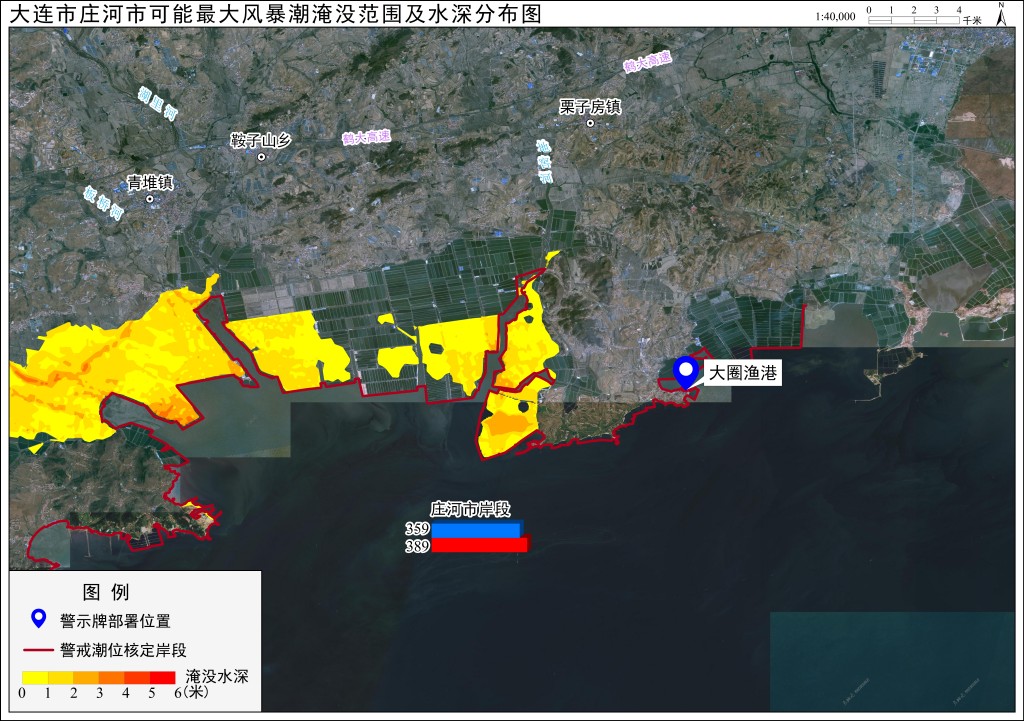Click the legend text 警示牌部署位置
This screenshot has height=721, width=1024.
click(115, 620)
